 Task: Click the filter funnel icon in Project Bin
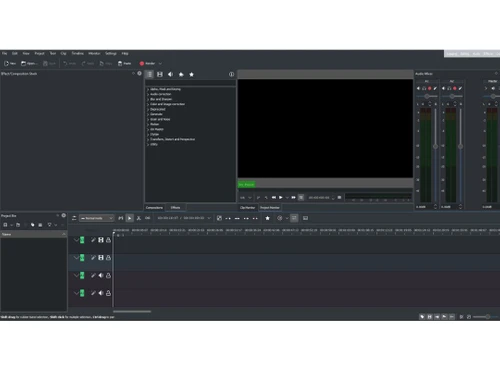(x=49, y=225)
